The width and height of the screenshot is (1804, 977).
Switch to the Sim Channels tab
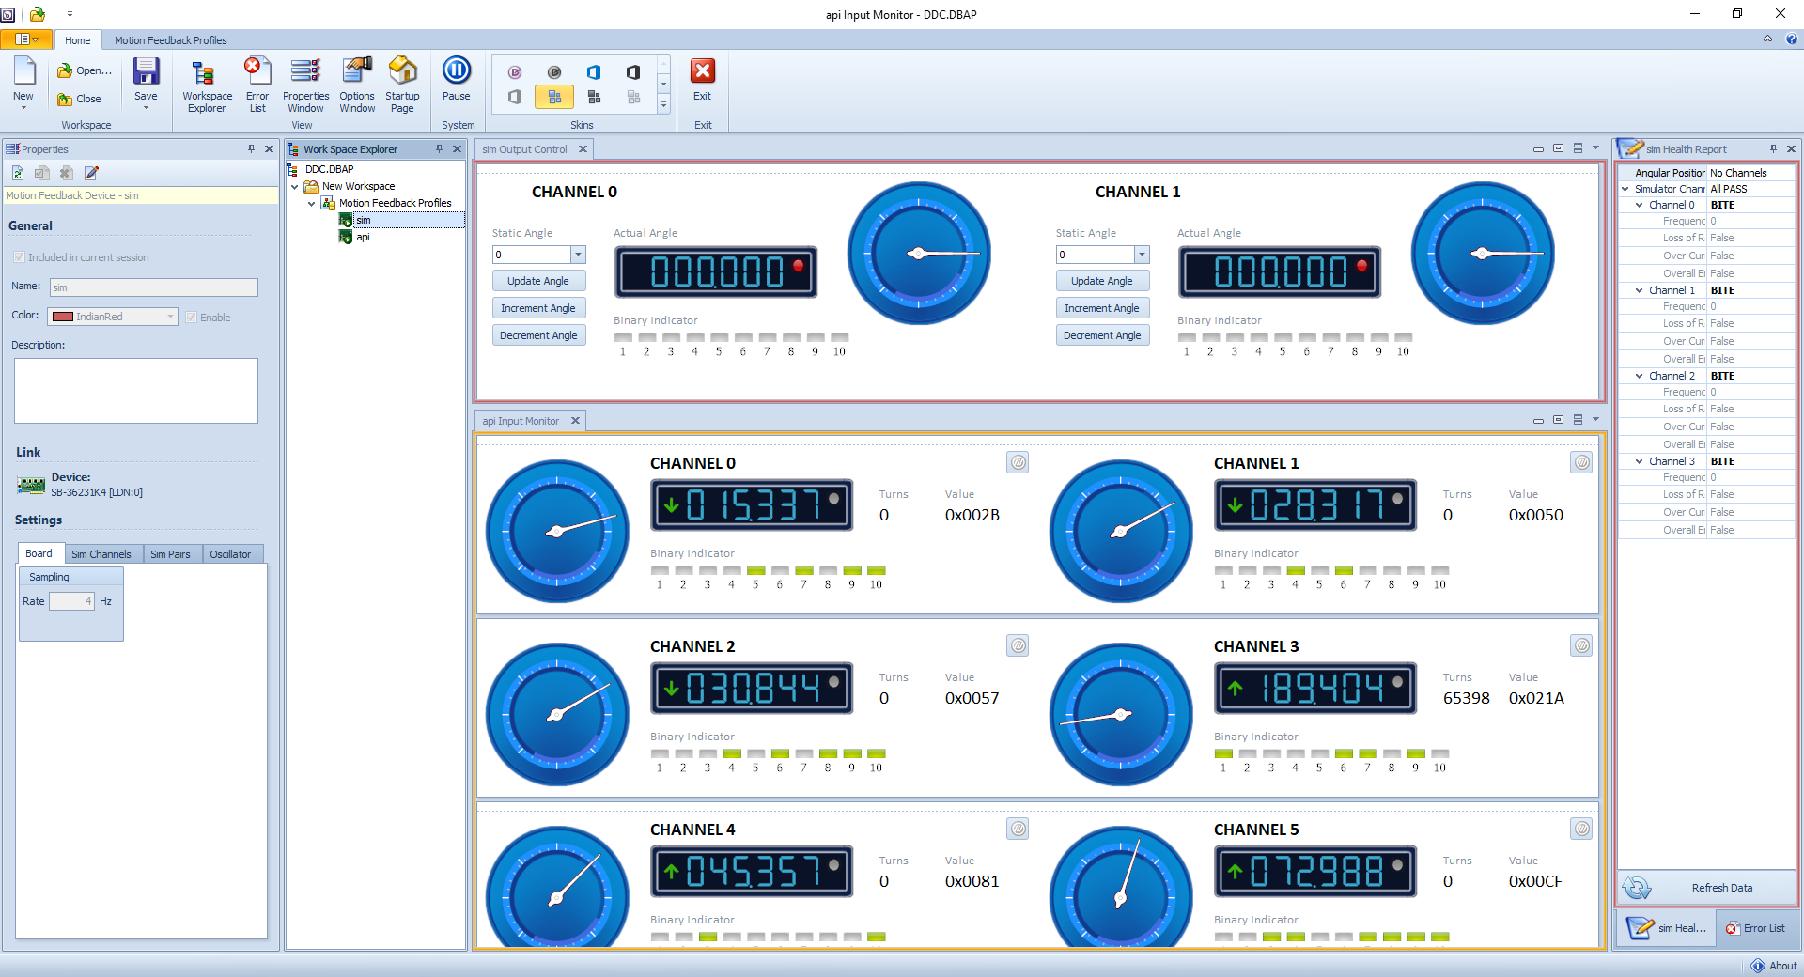pyautogui.click(x=101, y=554)
